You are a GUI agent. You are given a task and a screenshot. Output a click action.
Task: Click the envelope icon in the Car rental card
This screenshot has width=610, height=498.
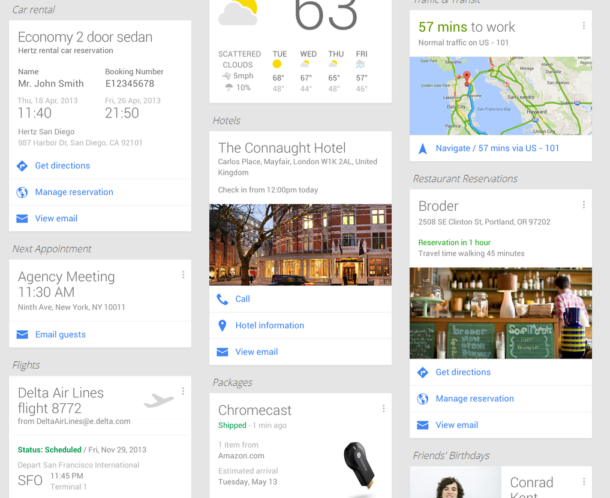(22, 218)
